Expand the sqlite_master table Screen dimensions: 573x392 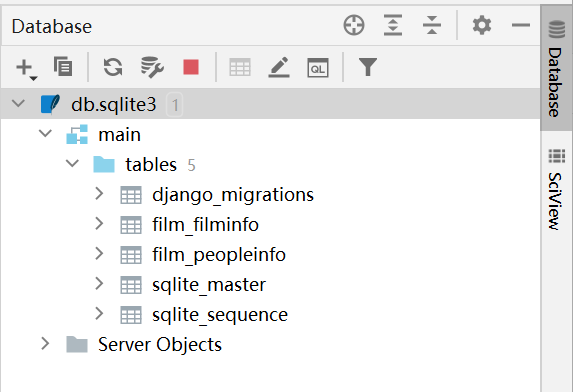pos(99,283)
